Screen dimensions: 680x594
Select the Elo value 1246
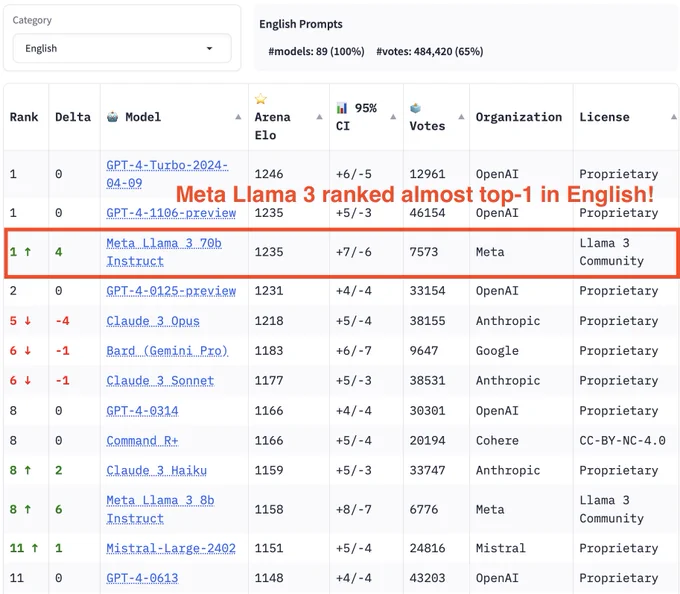coord(269,174)
